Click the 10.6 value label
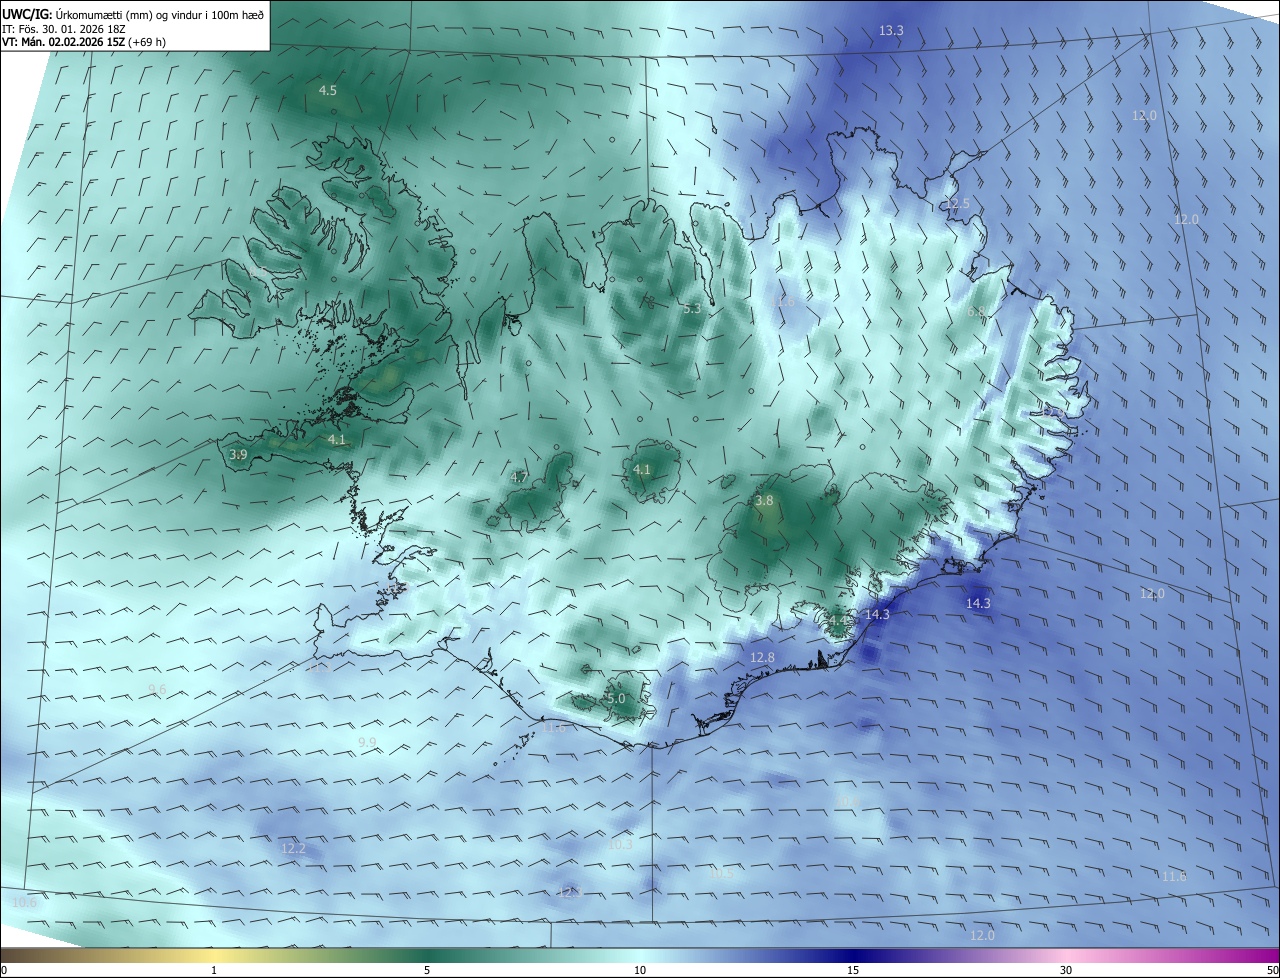Viewport: 1280px width, 978px height. point(24,903)
